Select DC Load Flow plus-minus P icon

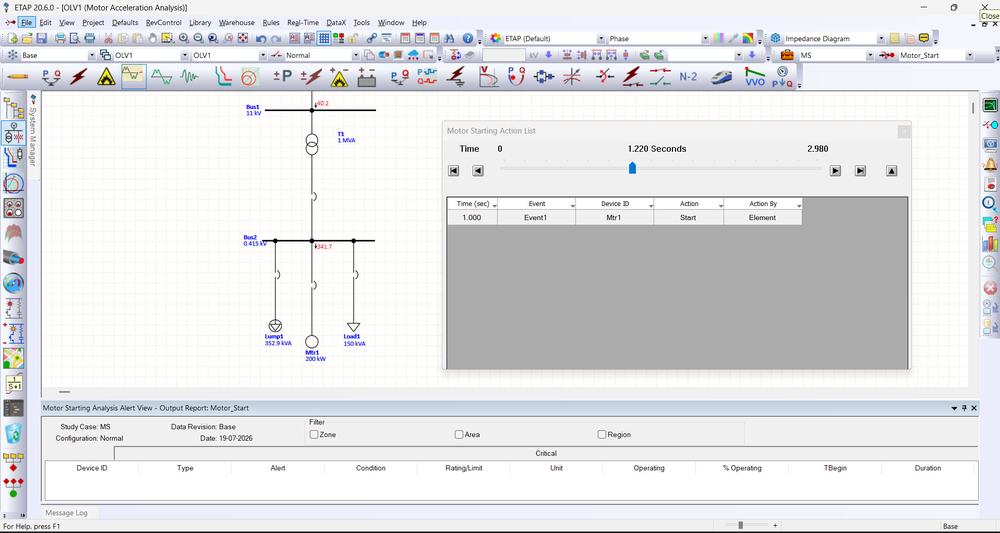283,77
